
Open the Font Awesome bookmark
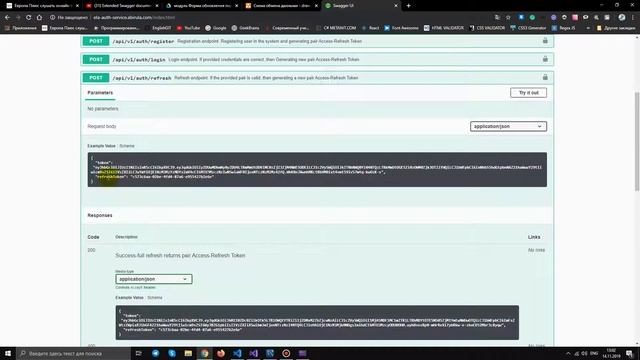pyautogui.click(x=402, y=28)
